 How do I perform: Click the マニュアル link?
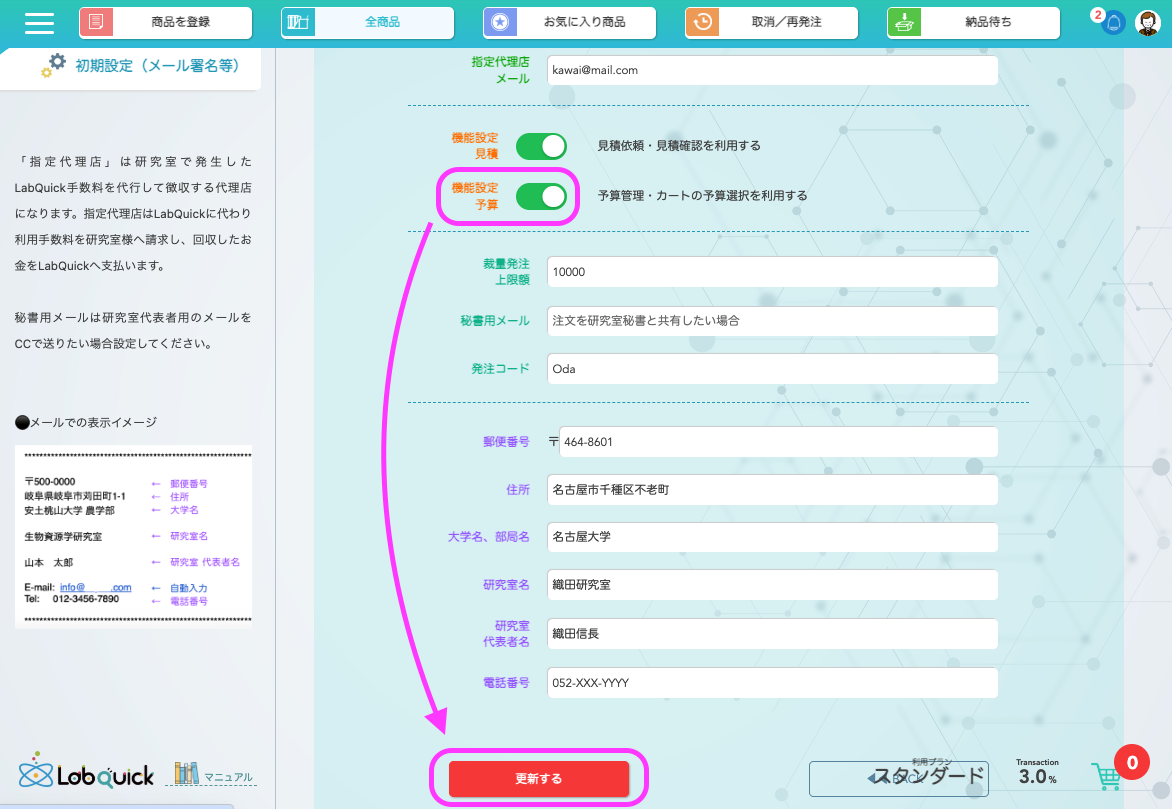228,777
